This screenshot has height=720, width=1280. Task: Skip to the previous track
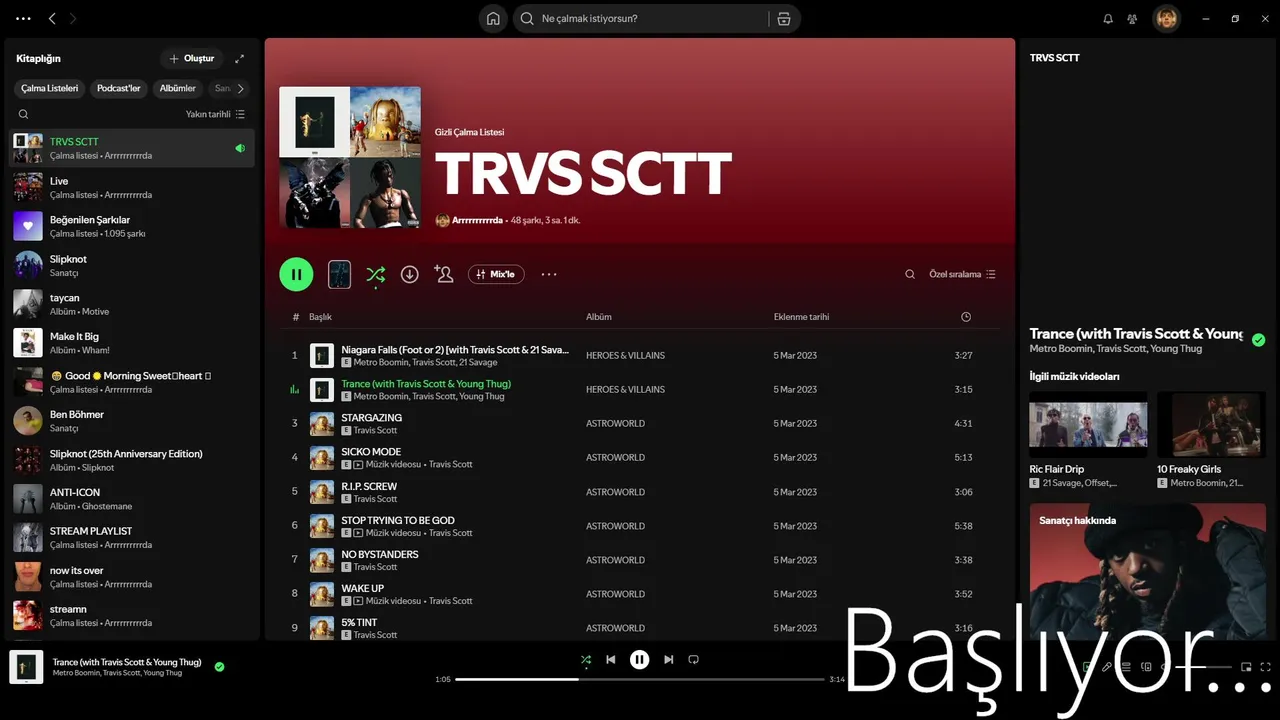(611, 660)
